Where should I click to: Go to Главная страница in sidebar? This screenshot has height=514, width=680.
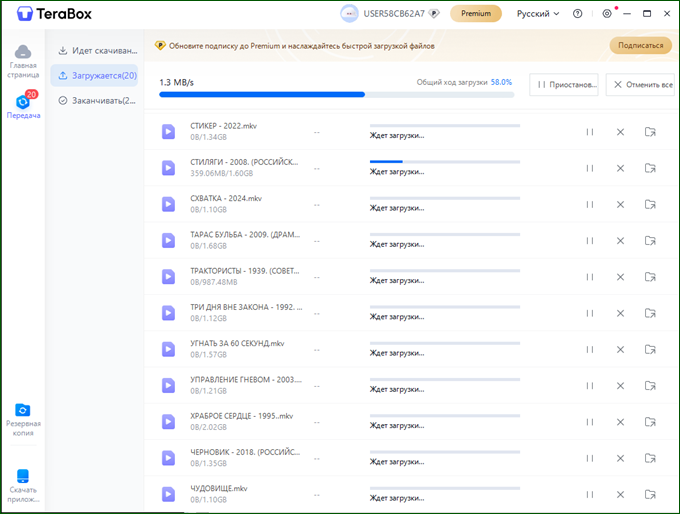23,61
